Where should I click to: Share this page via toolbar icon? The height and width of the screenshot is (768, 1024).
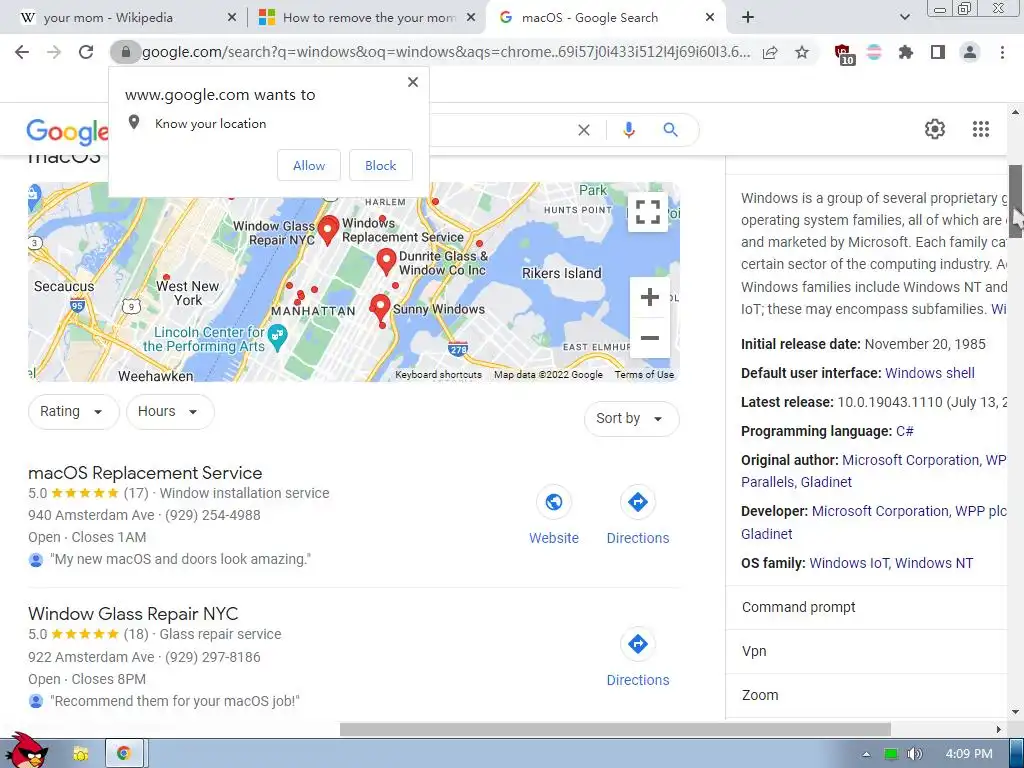pyautogui.click(x=770, y=52)
